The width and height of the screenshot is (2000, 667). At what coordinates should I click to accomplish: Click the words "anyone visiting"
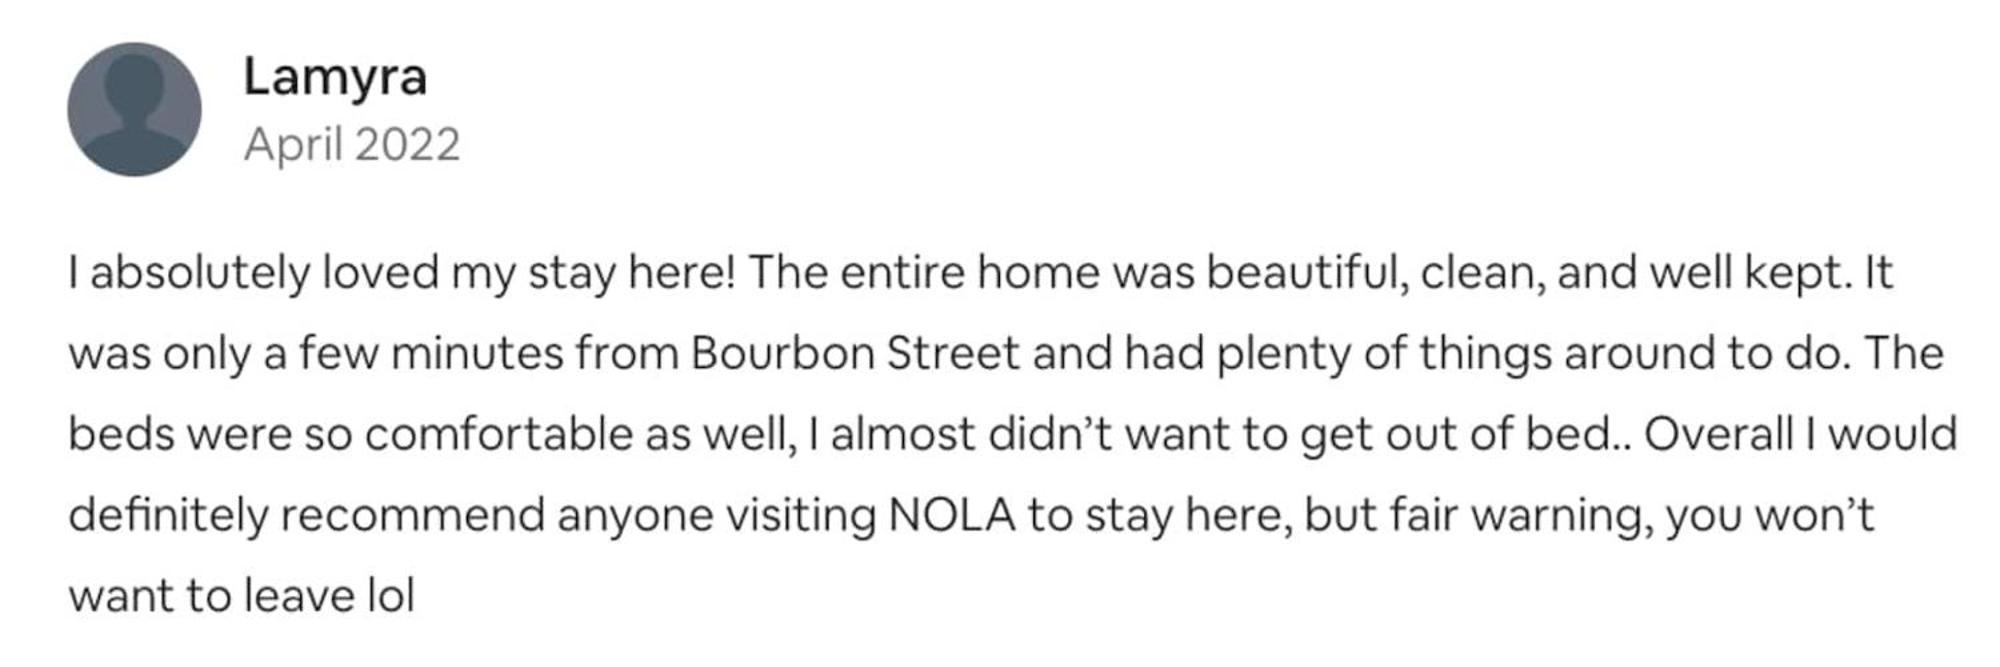pyautogui.click(x=716, y=516)
